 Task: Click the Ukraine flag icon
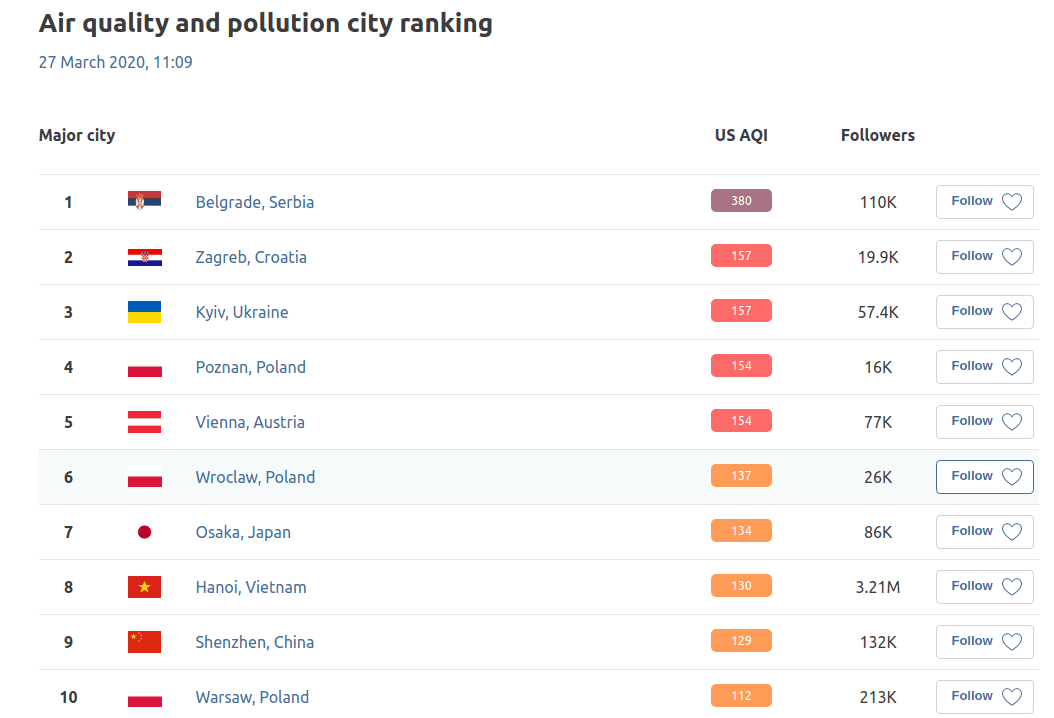click(144, 312)
